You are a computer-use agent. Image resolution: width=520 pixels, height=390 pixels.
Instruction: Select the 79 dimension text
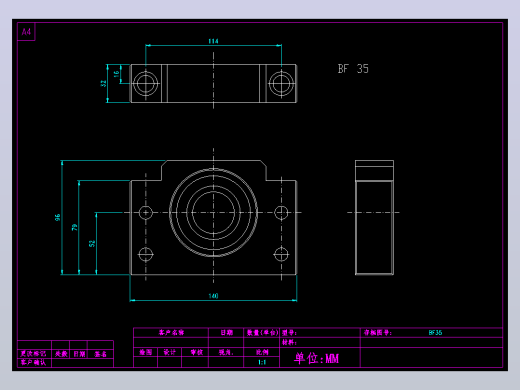[74, 227]
